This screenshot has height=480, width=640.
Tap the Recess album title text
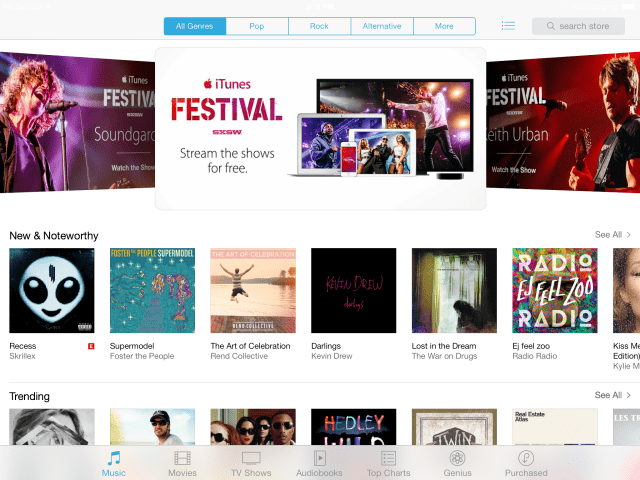pos(23,346)
